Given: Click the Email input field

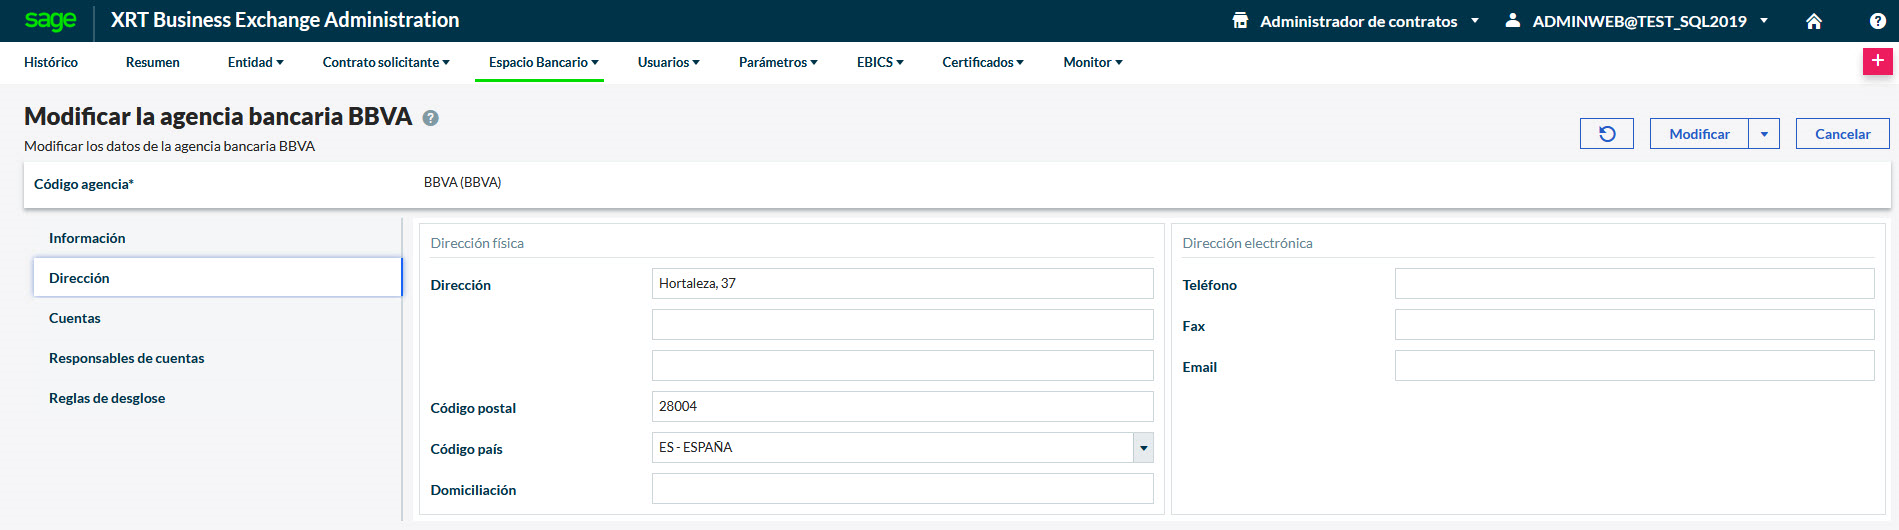Looking at the screenshot, I should point(1634,366).
